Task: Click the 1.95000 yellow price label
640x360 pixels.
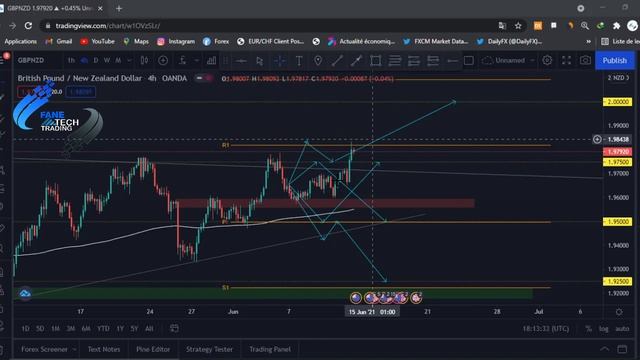Action: pyautogui.click(x=618, y=222)
